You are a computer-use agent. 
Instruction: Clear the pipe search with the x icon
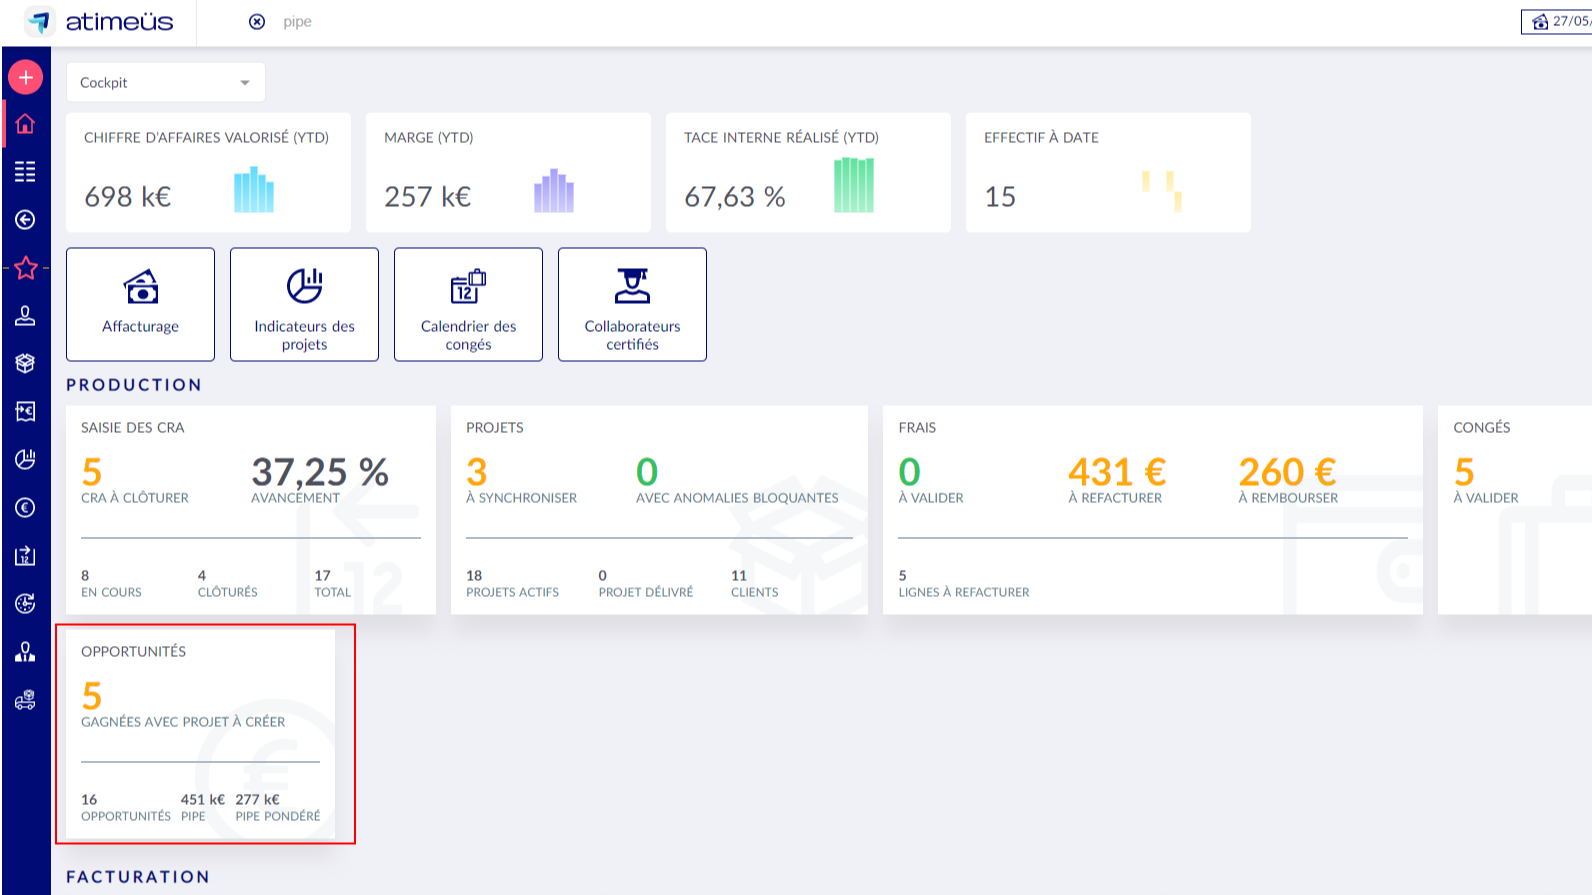[x=257, y=22]
